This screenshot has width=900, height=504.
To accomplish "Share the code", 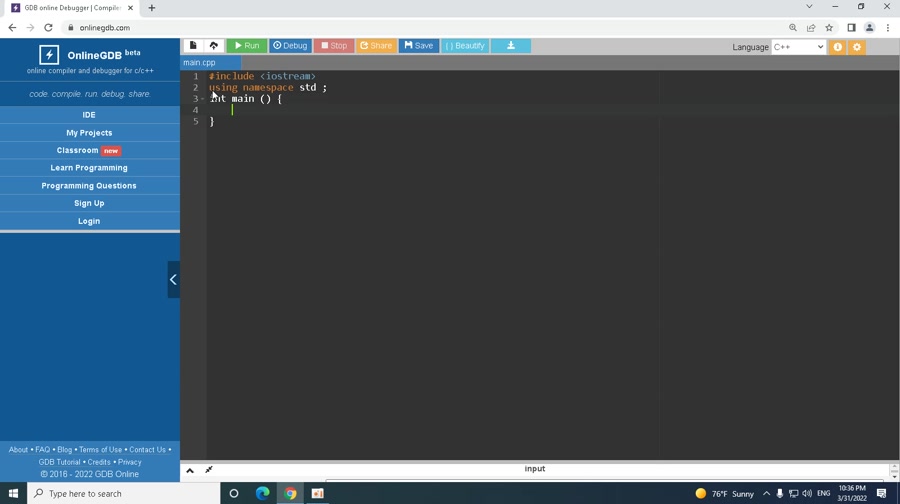I will [x=377, y=46].
